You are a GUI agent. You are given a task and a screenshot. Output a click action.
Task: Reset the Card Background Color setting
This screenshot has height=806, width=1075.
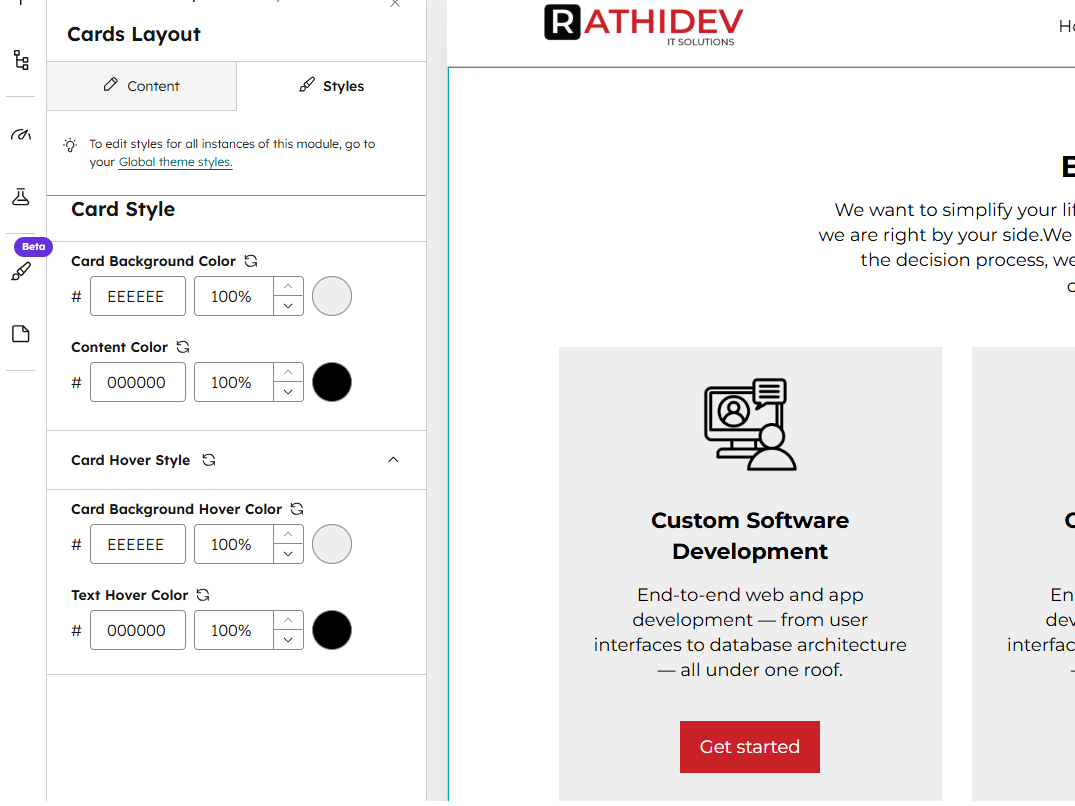pos(251,261)
